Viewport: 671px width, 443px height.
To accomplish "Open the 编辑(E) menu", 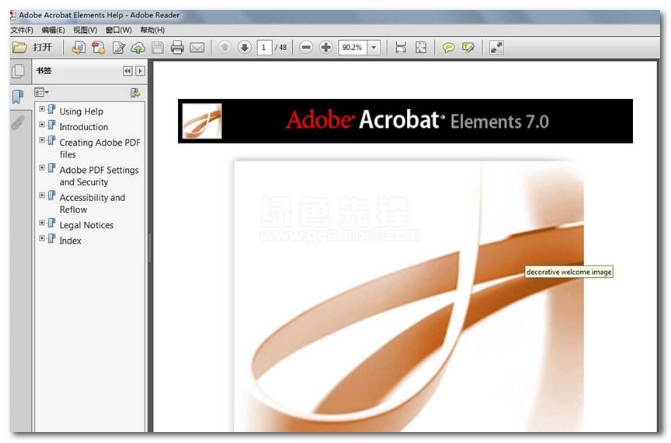I will click(x=53, y=30).
